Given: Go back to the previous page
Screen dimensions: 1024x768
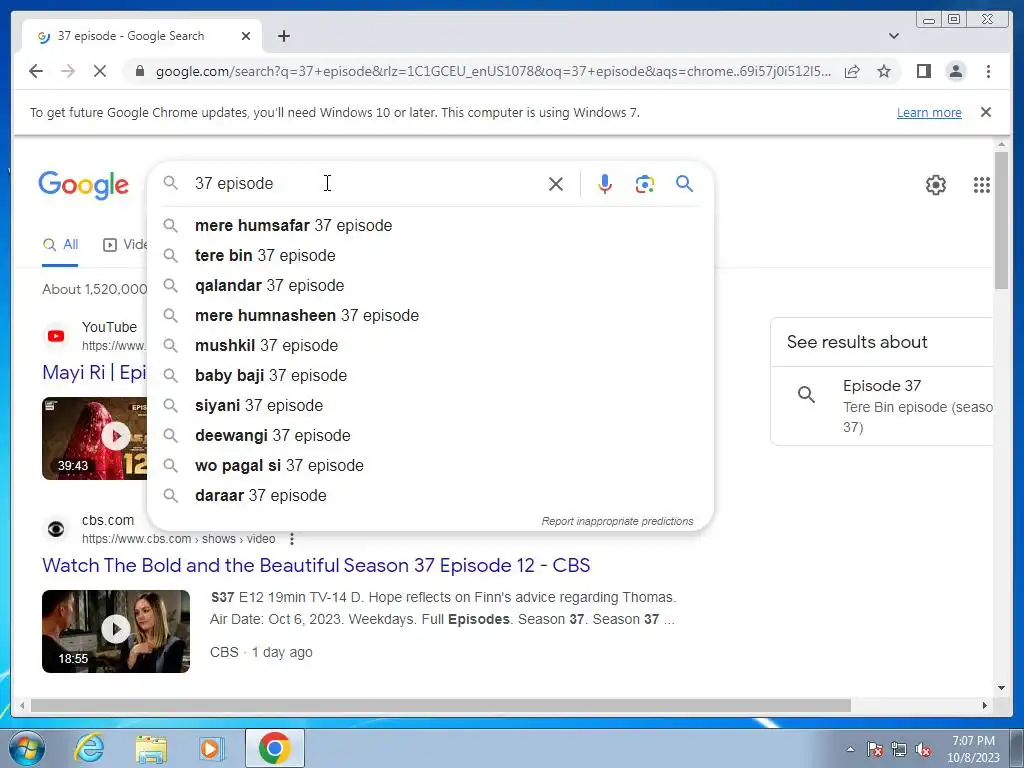Looking at the screenshot, I should tap(36, 71).
